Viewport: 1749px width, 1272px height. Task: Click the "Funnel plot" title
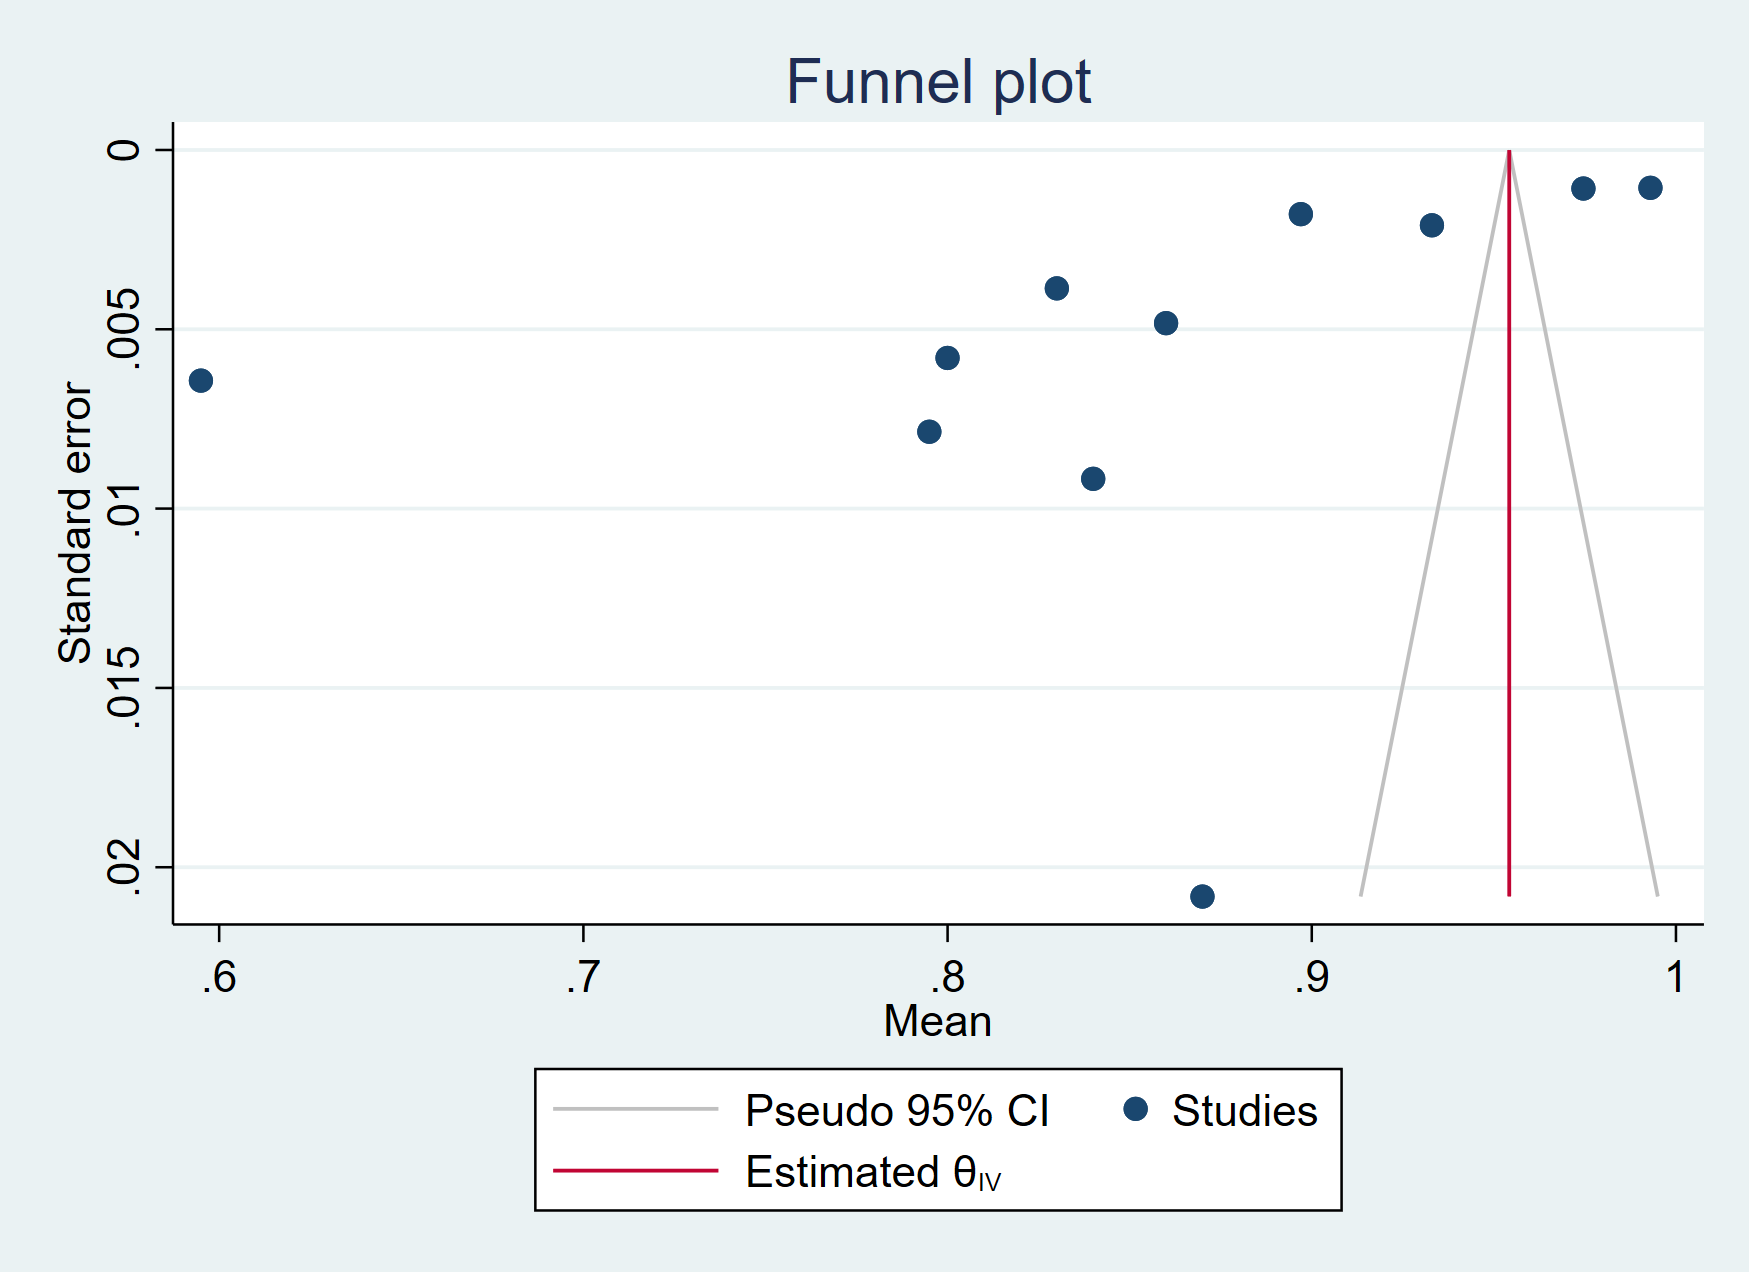pyautogui.click(x=937, y=82)
